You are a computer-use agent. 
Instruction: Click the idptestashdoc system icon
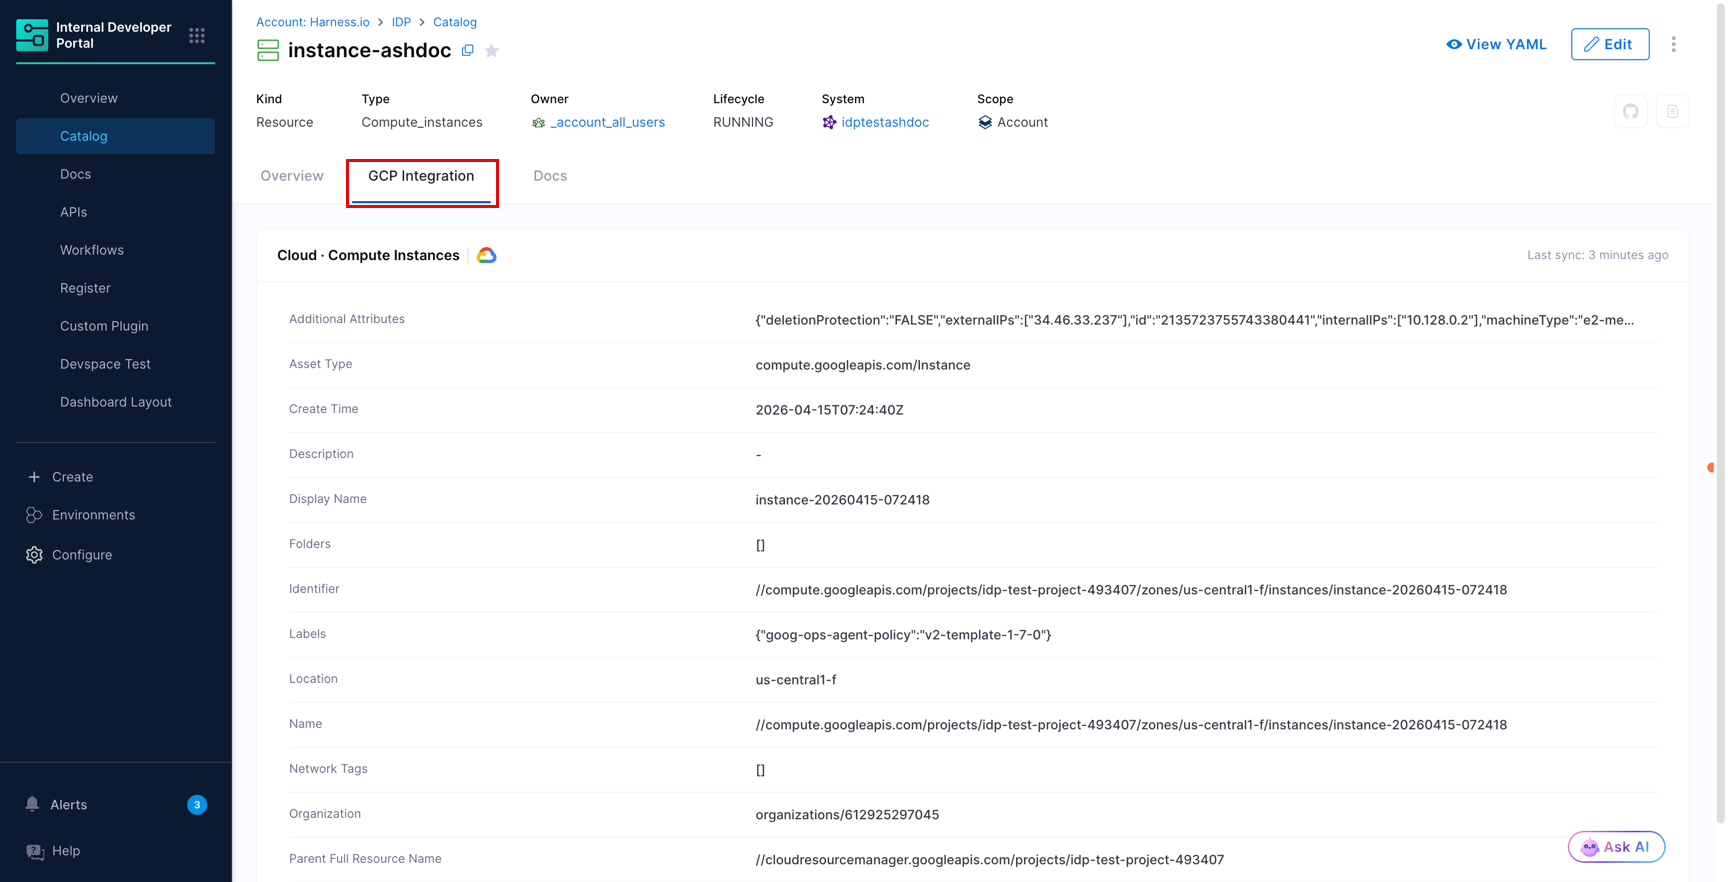click(x=829, y=122)
